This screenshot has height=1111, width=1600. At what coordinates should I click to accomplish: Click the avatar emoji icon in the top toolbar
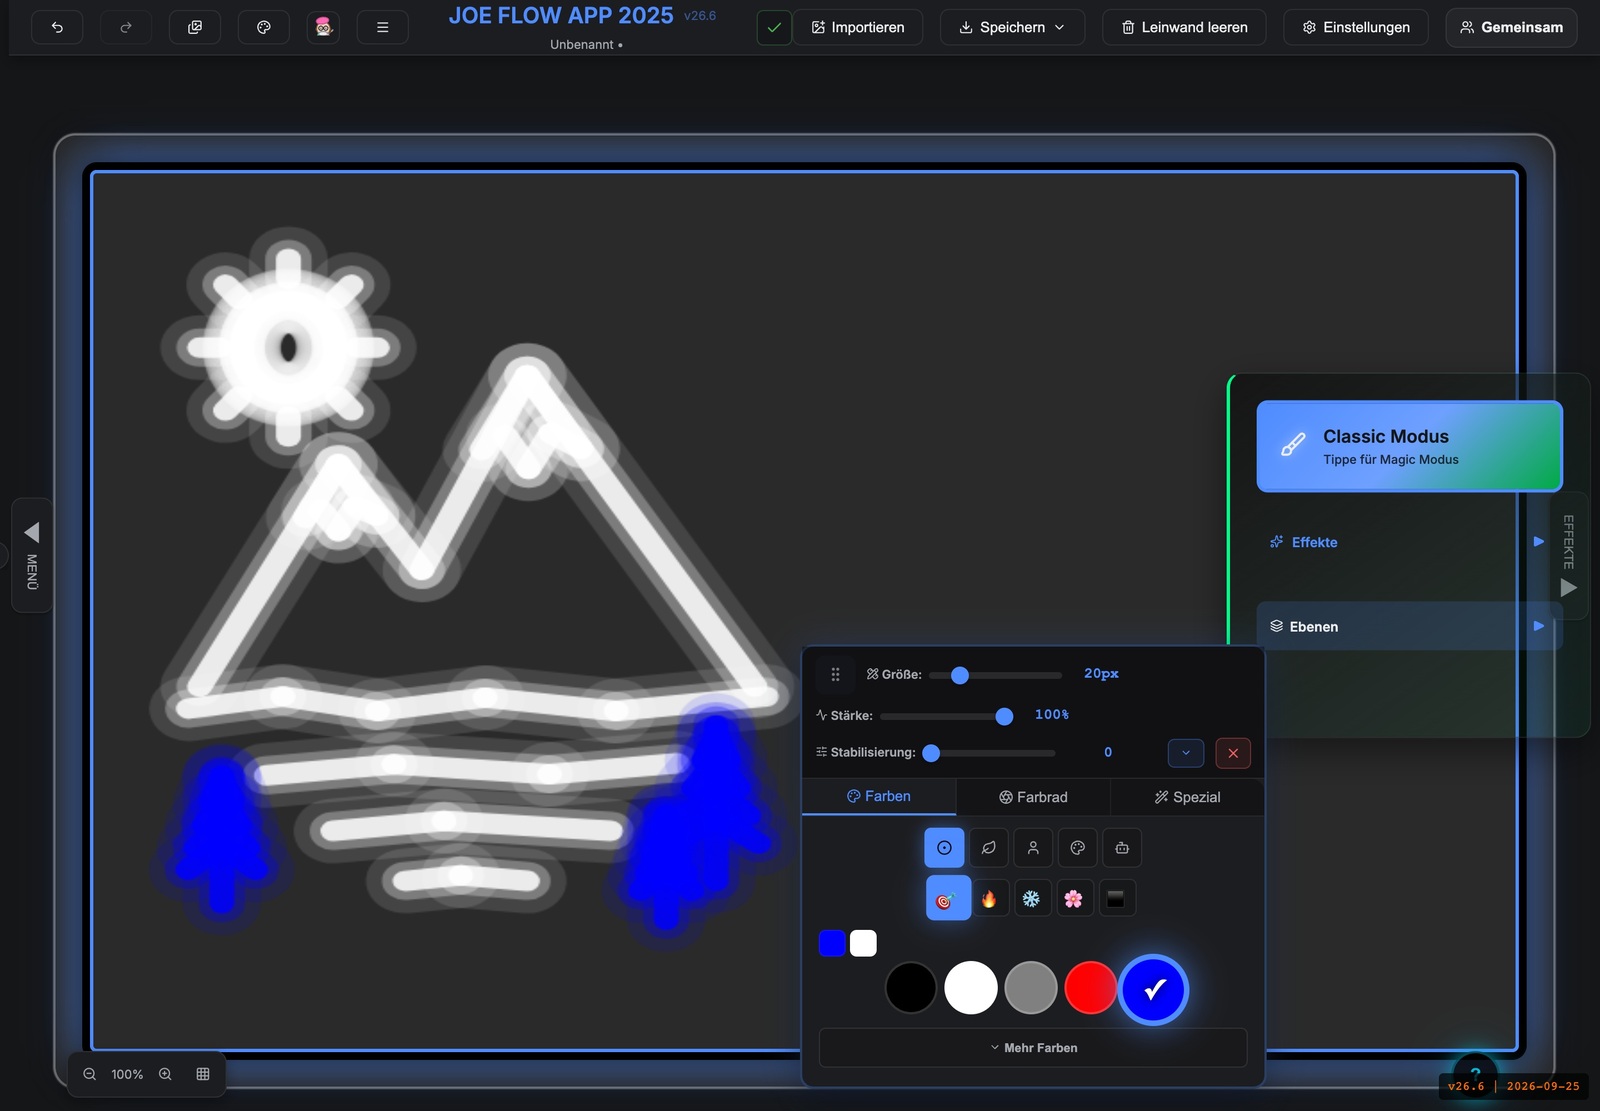(323, 27)
